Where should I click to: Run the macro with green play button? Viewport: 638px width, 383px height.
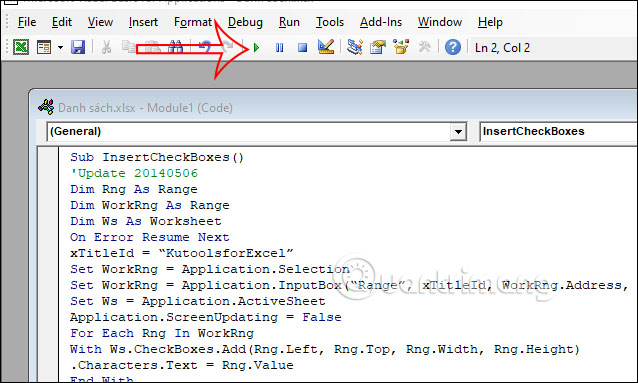pyautogui.click(x=256, y=48)
